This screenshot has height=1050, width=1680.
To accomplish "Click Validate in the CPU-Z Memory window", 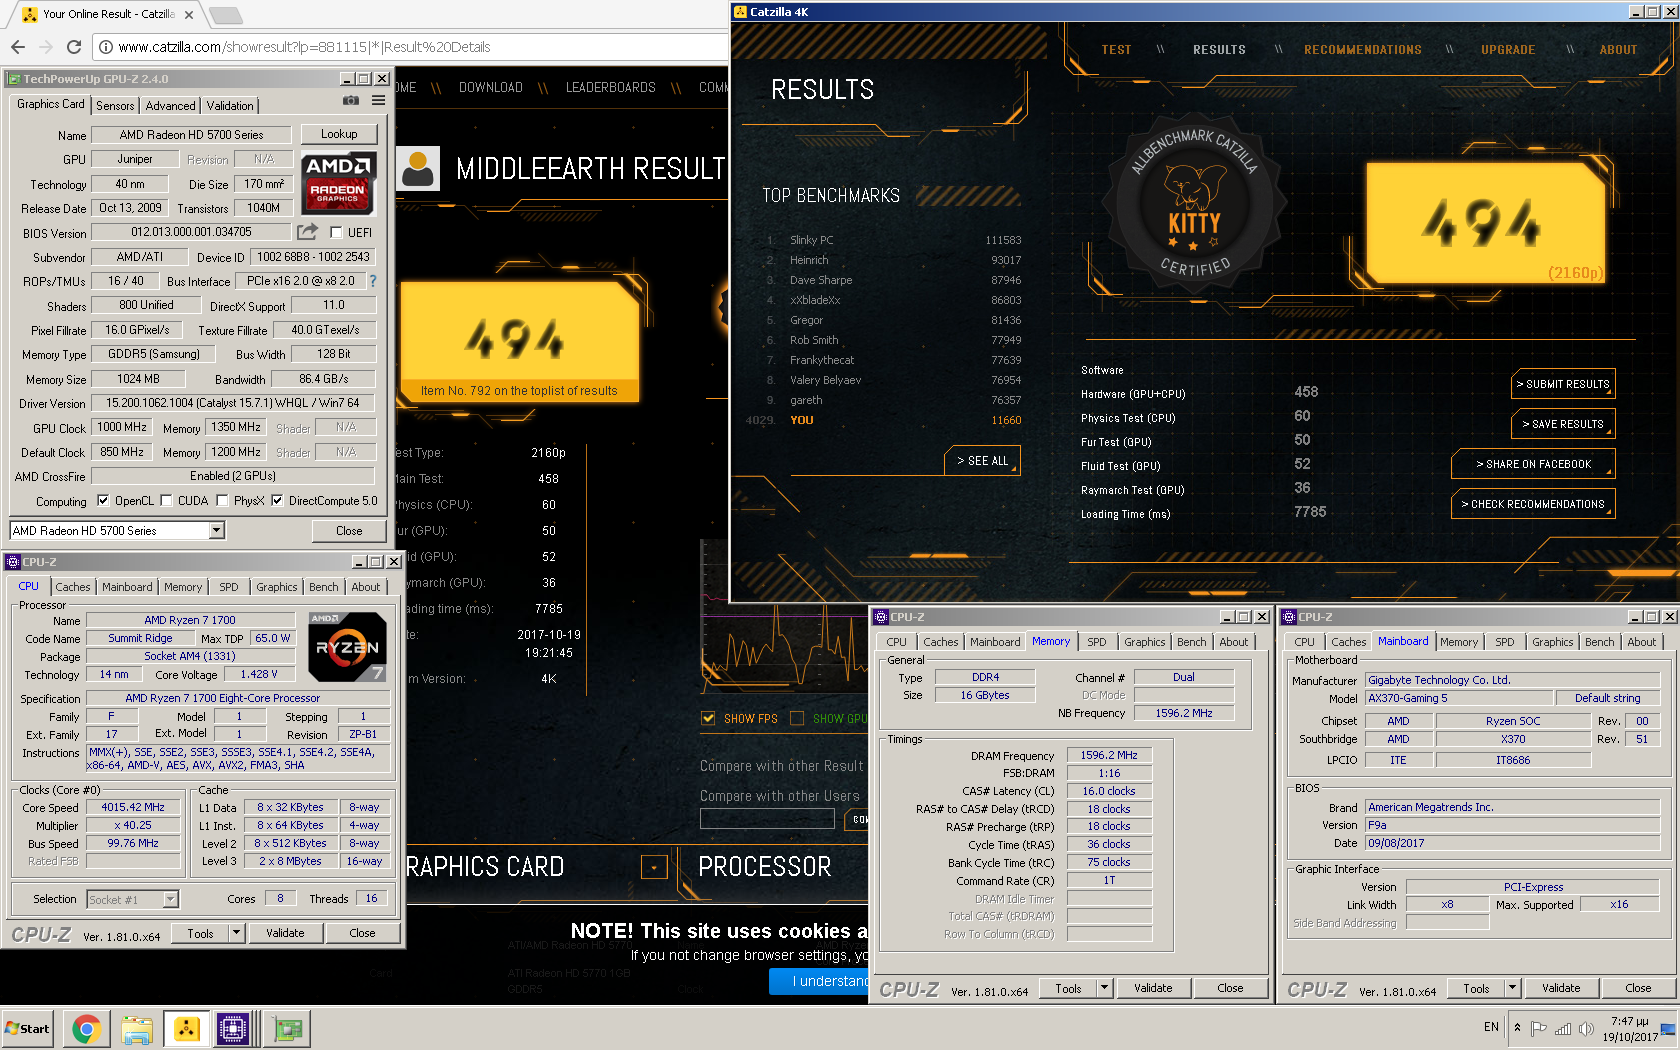I will [x=1153, y=988].
